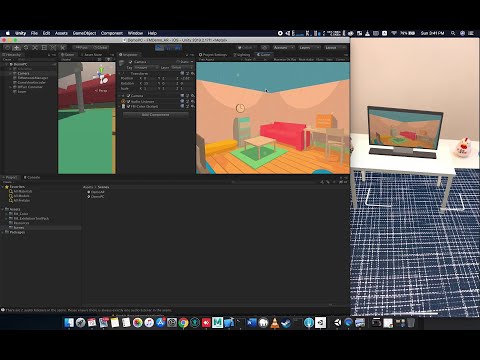Select the GameViewEncoder object in Hierarchy
Image resolution: width=480 pixels, height=360 pixels.
pos(32,82)
